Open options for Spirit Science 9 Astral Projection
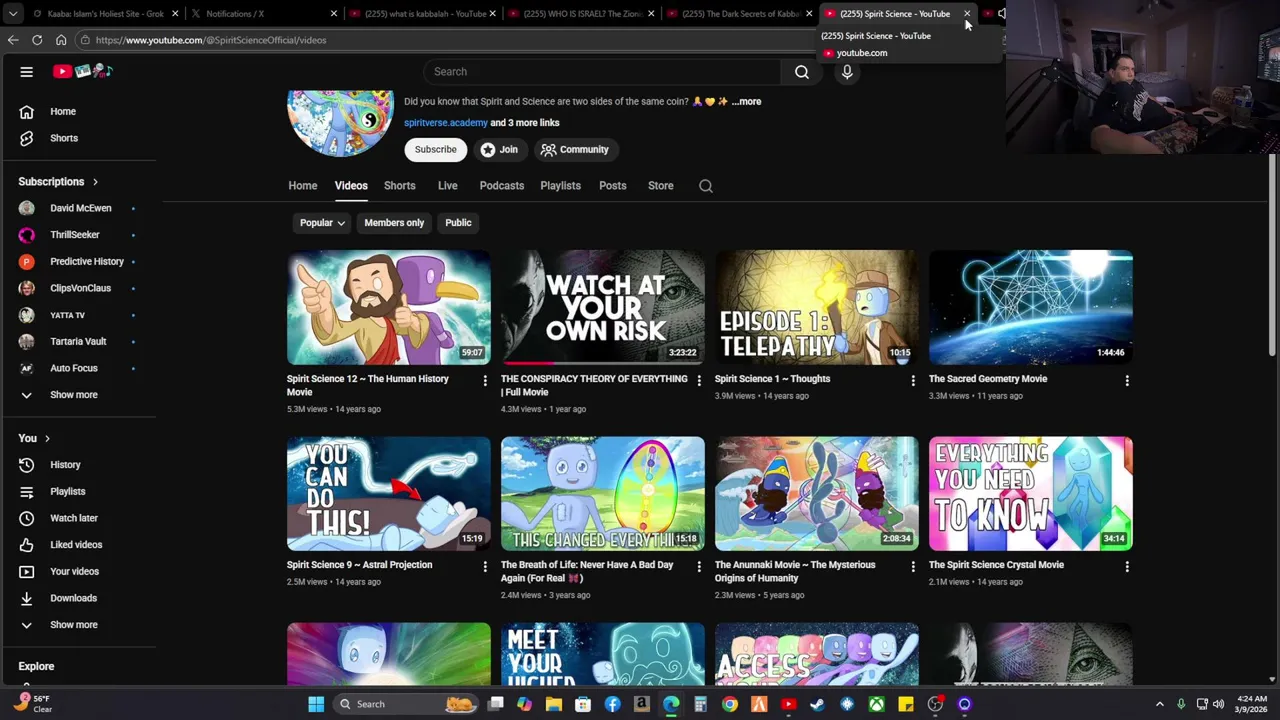 coord(485,566)
